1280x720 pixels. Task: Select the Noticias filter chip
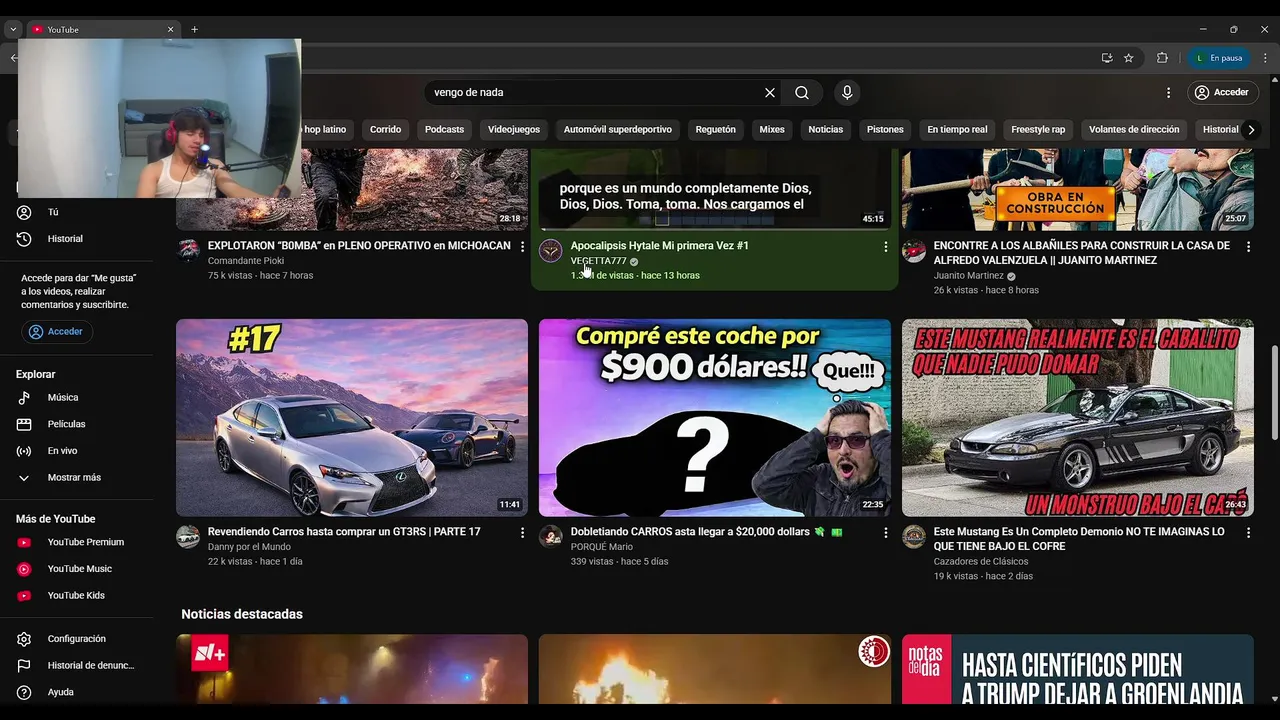tap(826, 129)
